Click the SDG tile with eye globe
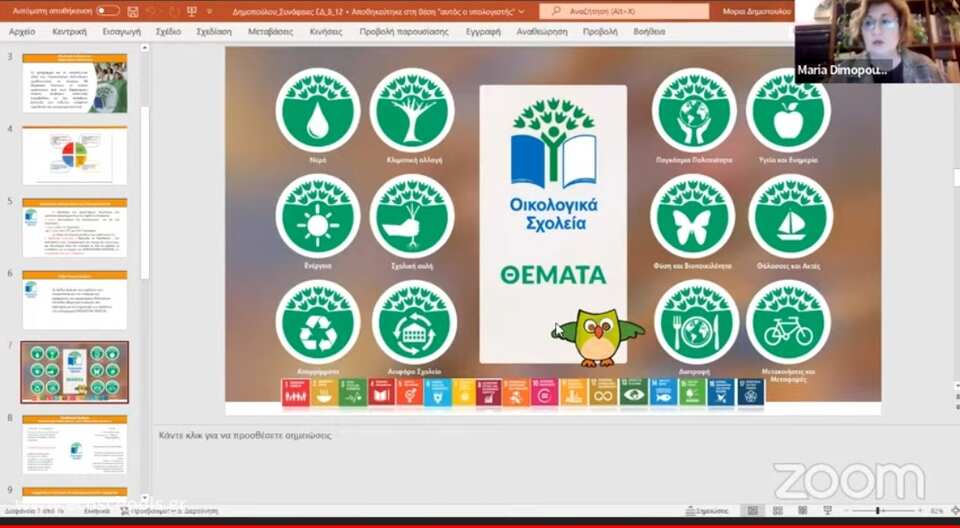 coord(634,392)
